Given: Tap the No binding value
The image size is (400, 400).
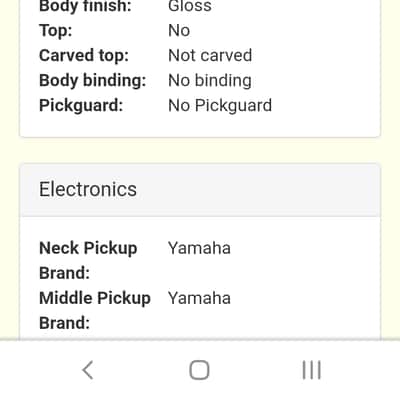Looking at the screenshot, I should [210, 81].
